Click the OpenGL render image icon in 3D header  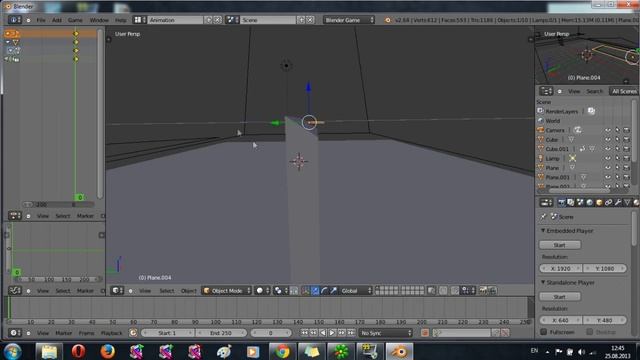click(483, 291)
